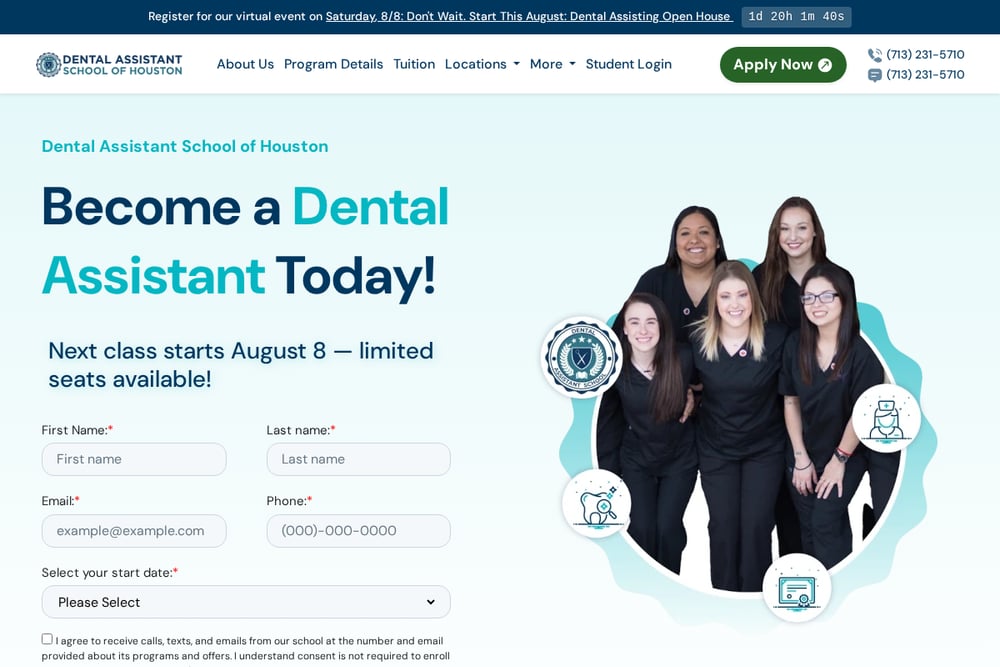1000x667 pixels.
Task: Expand the More menu
Action: coord(553,64)
